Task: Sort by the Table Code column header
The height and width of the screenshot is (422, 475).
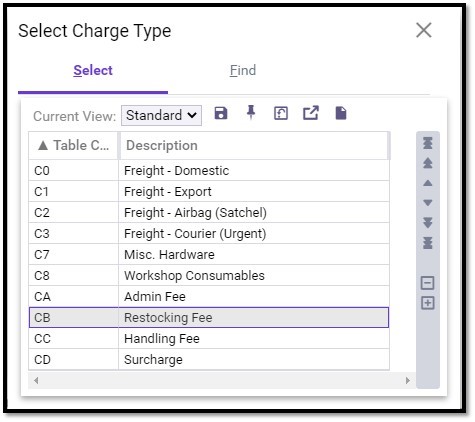Action: [73, 145]
